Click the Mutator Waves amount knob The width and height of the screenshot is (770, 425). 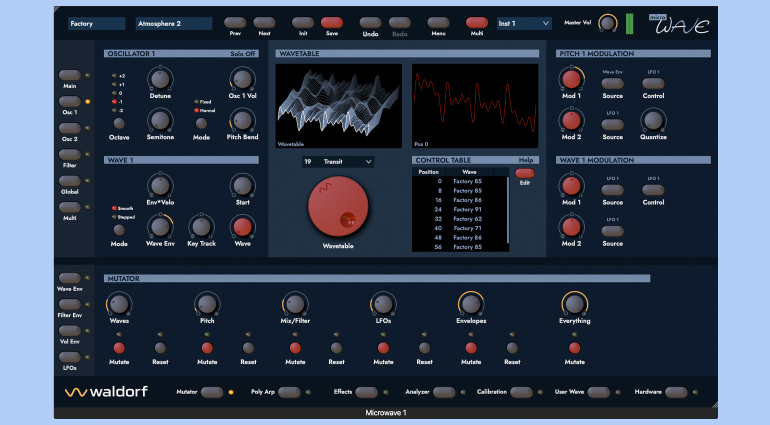point(119,304)
